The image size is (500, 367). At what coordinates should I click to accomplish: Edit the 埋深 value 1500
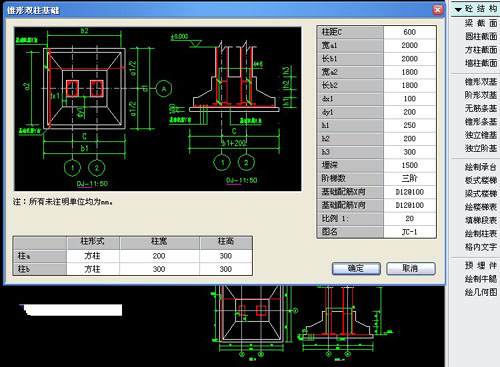(410, 165)
